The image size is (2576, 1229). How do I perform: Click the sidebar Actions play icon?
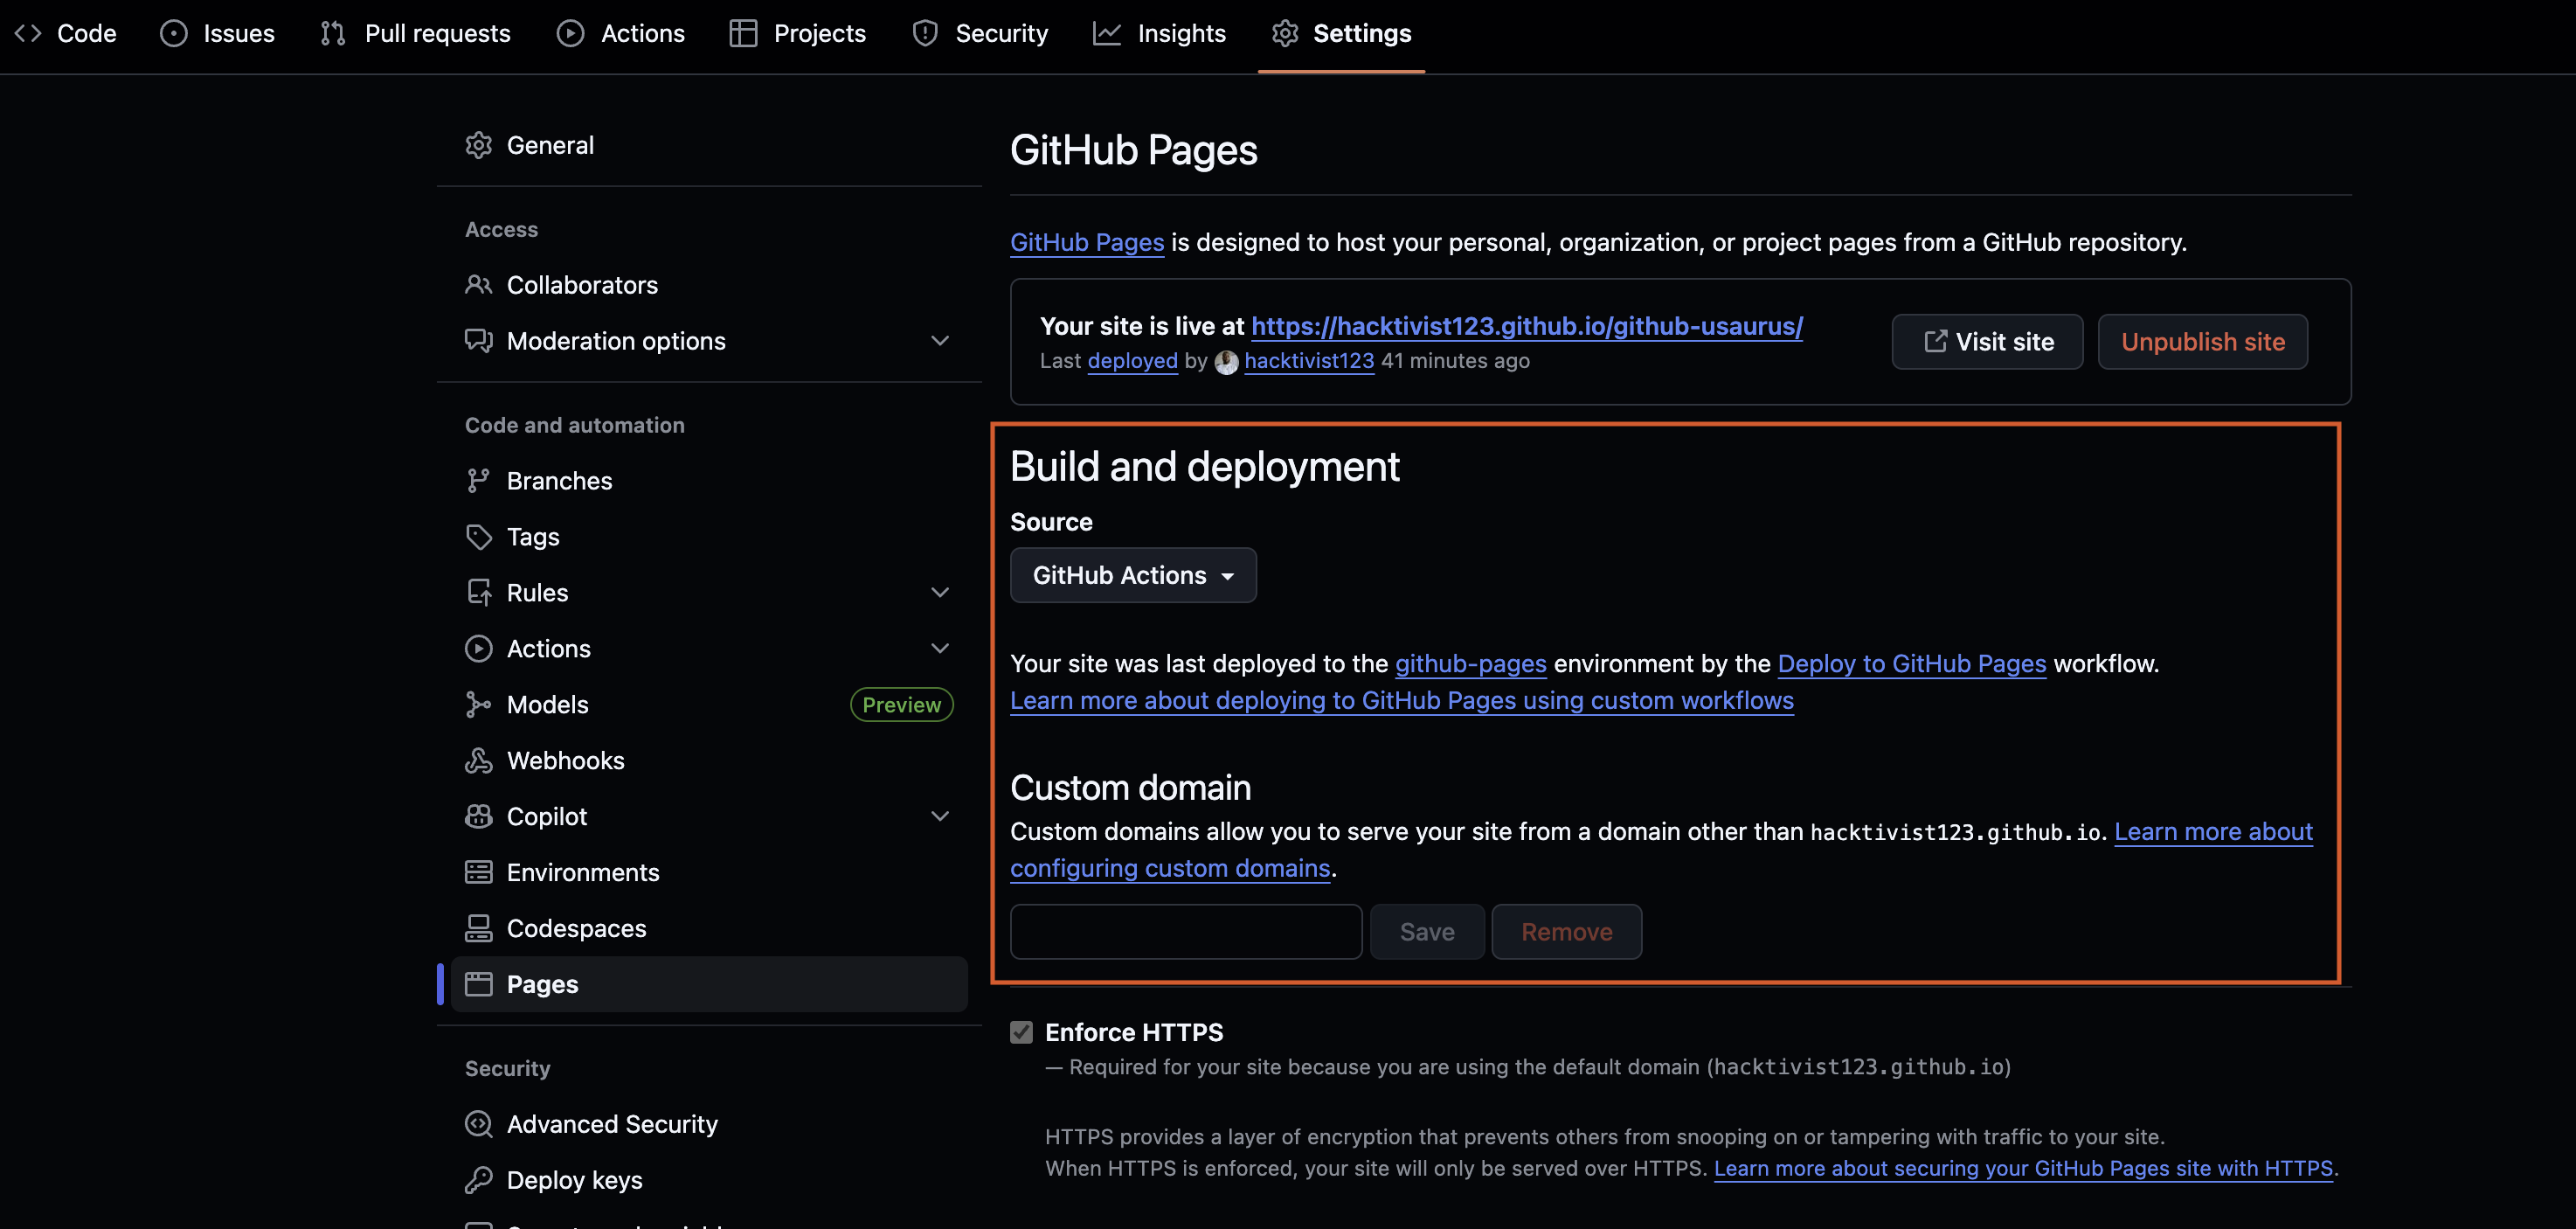pos(479,649)
